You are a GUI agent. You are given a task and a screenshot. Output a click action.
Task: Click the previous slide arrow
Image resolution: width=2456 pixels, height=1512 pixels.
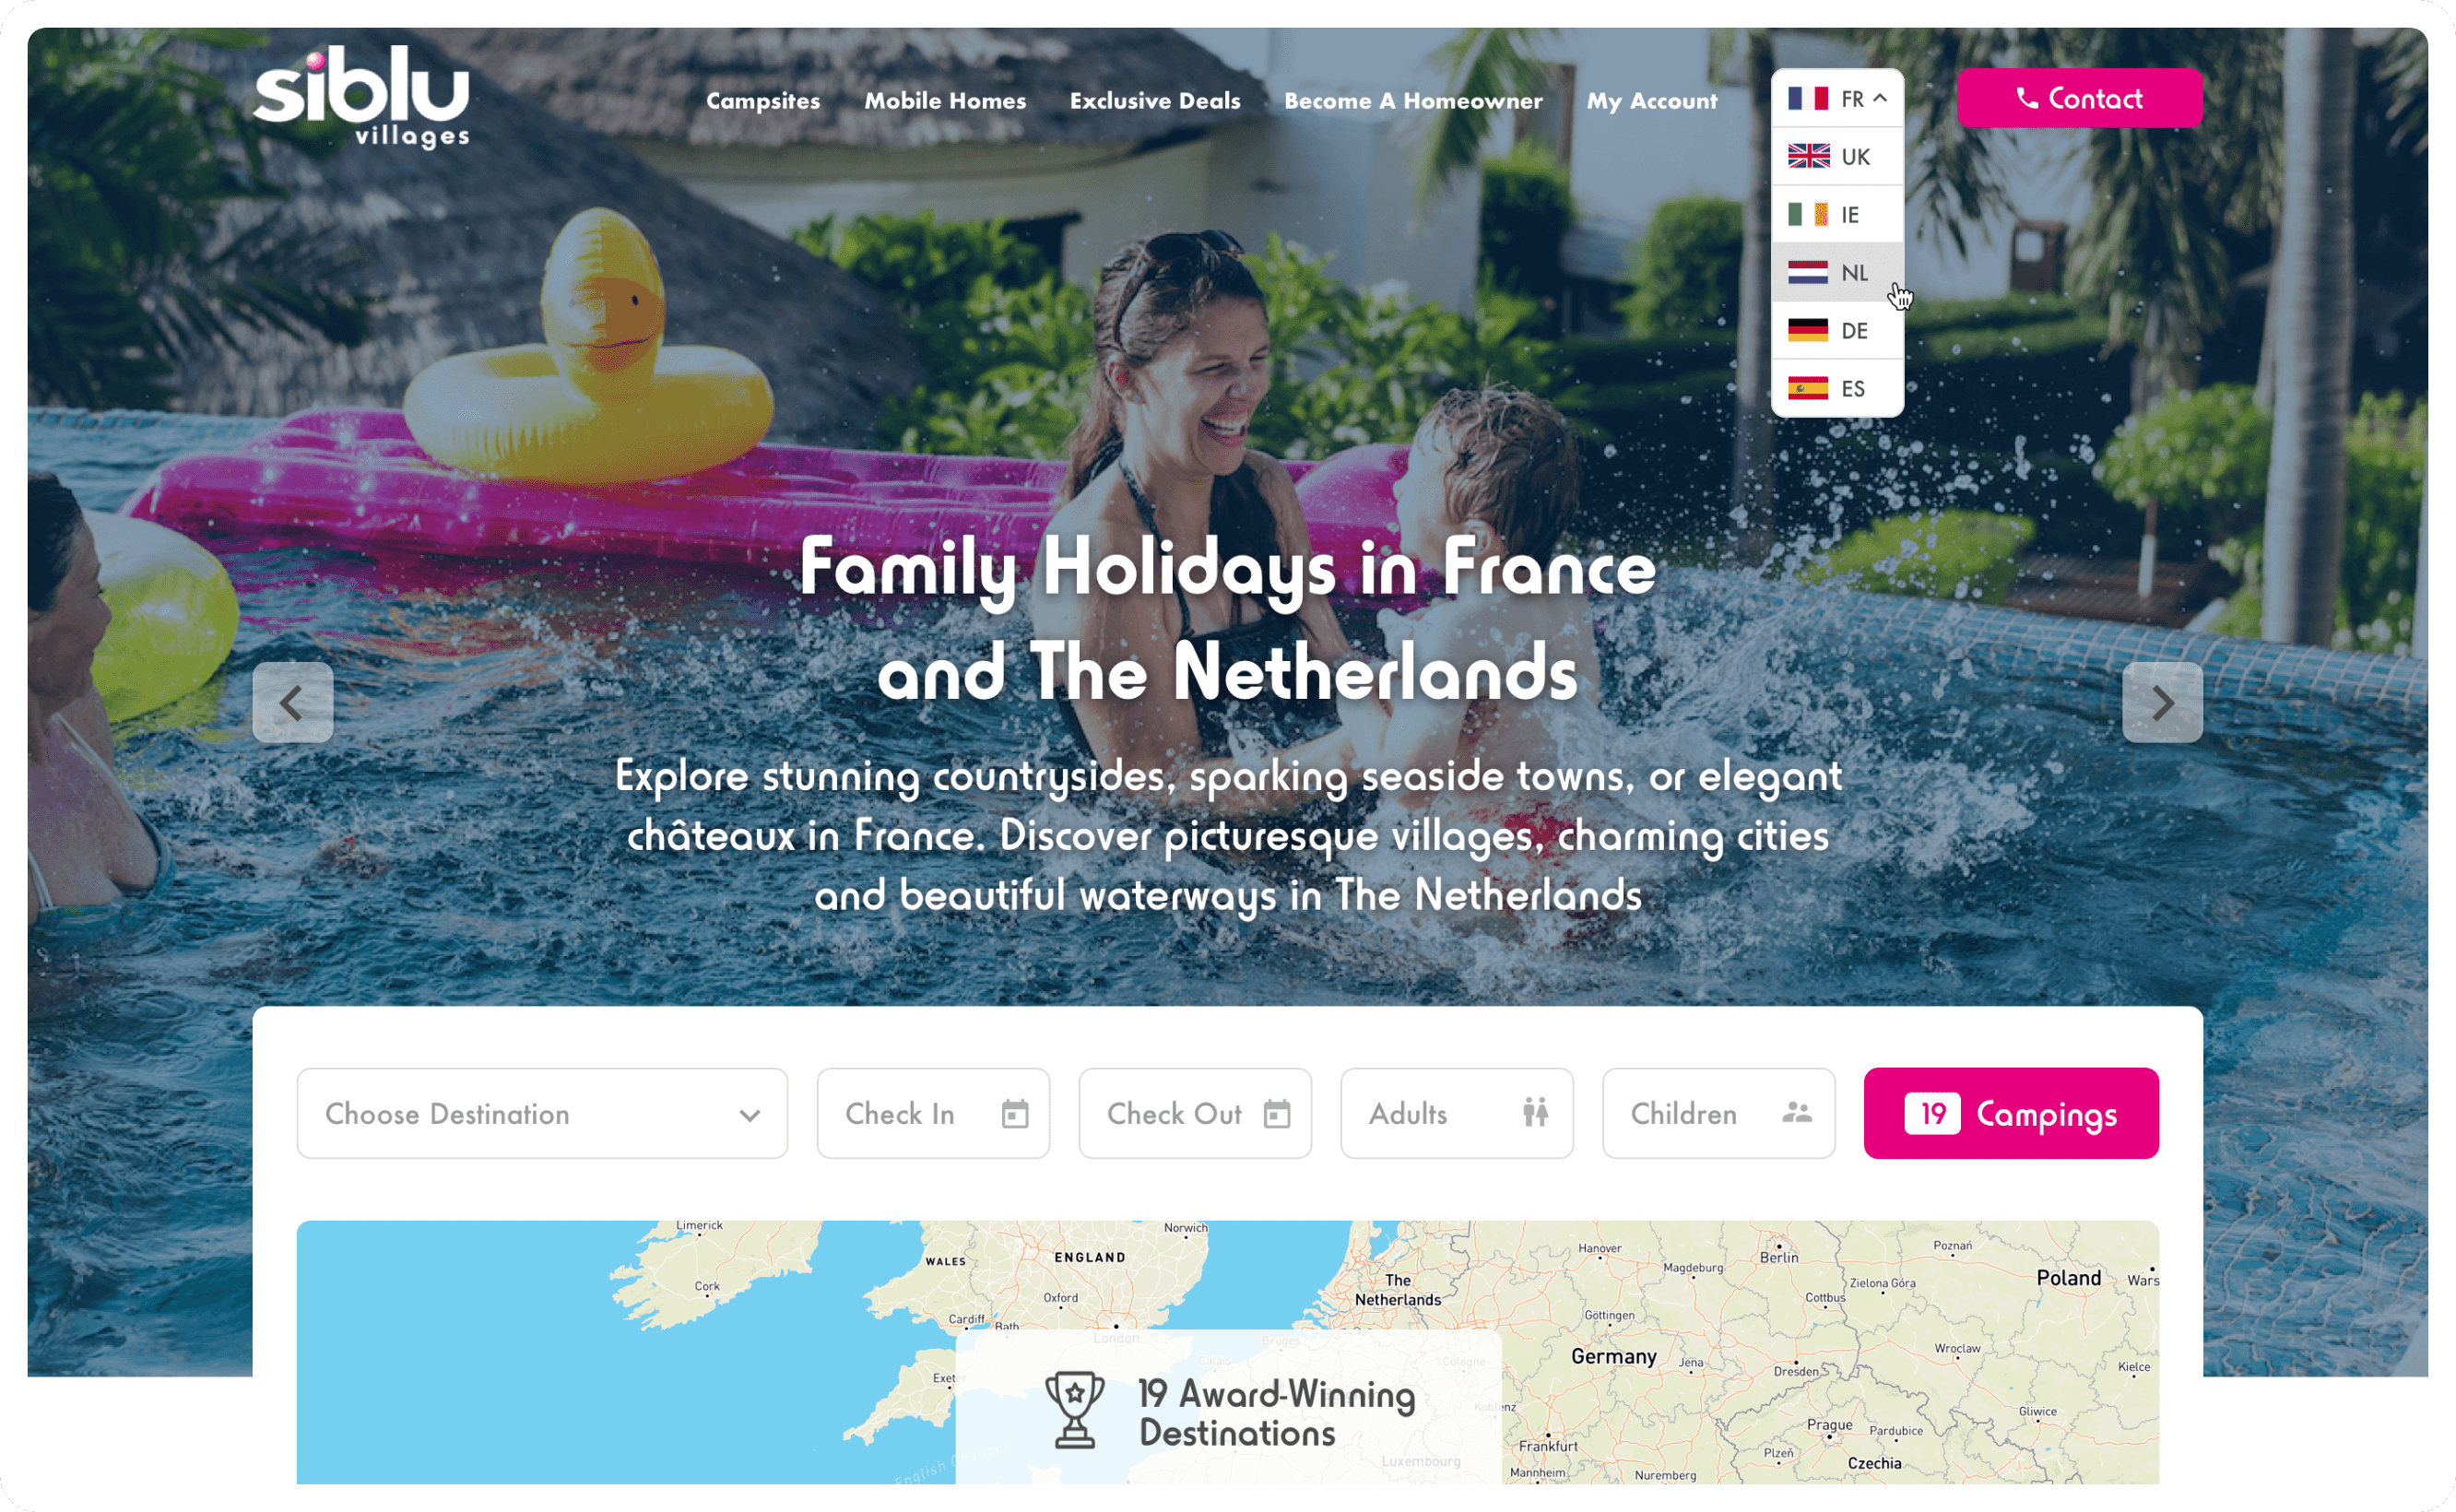(x=292, y=702)
